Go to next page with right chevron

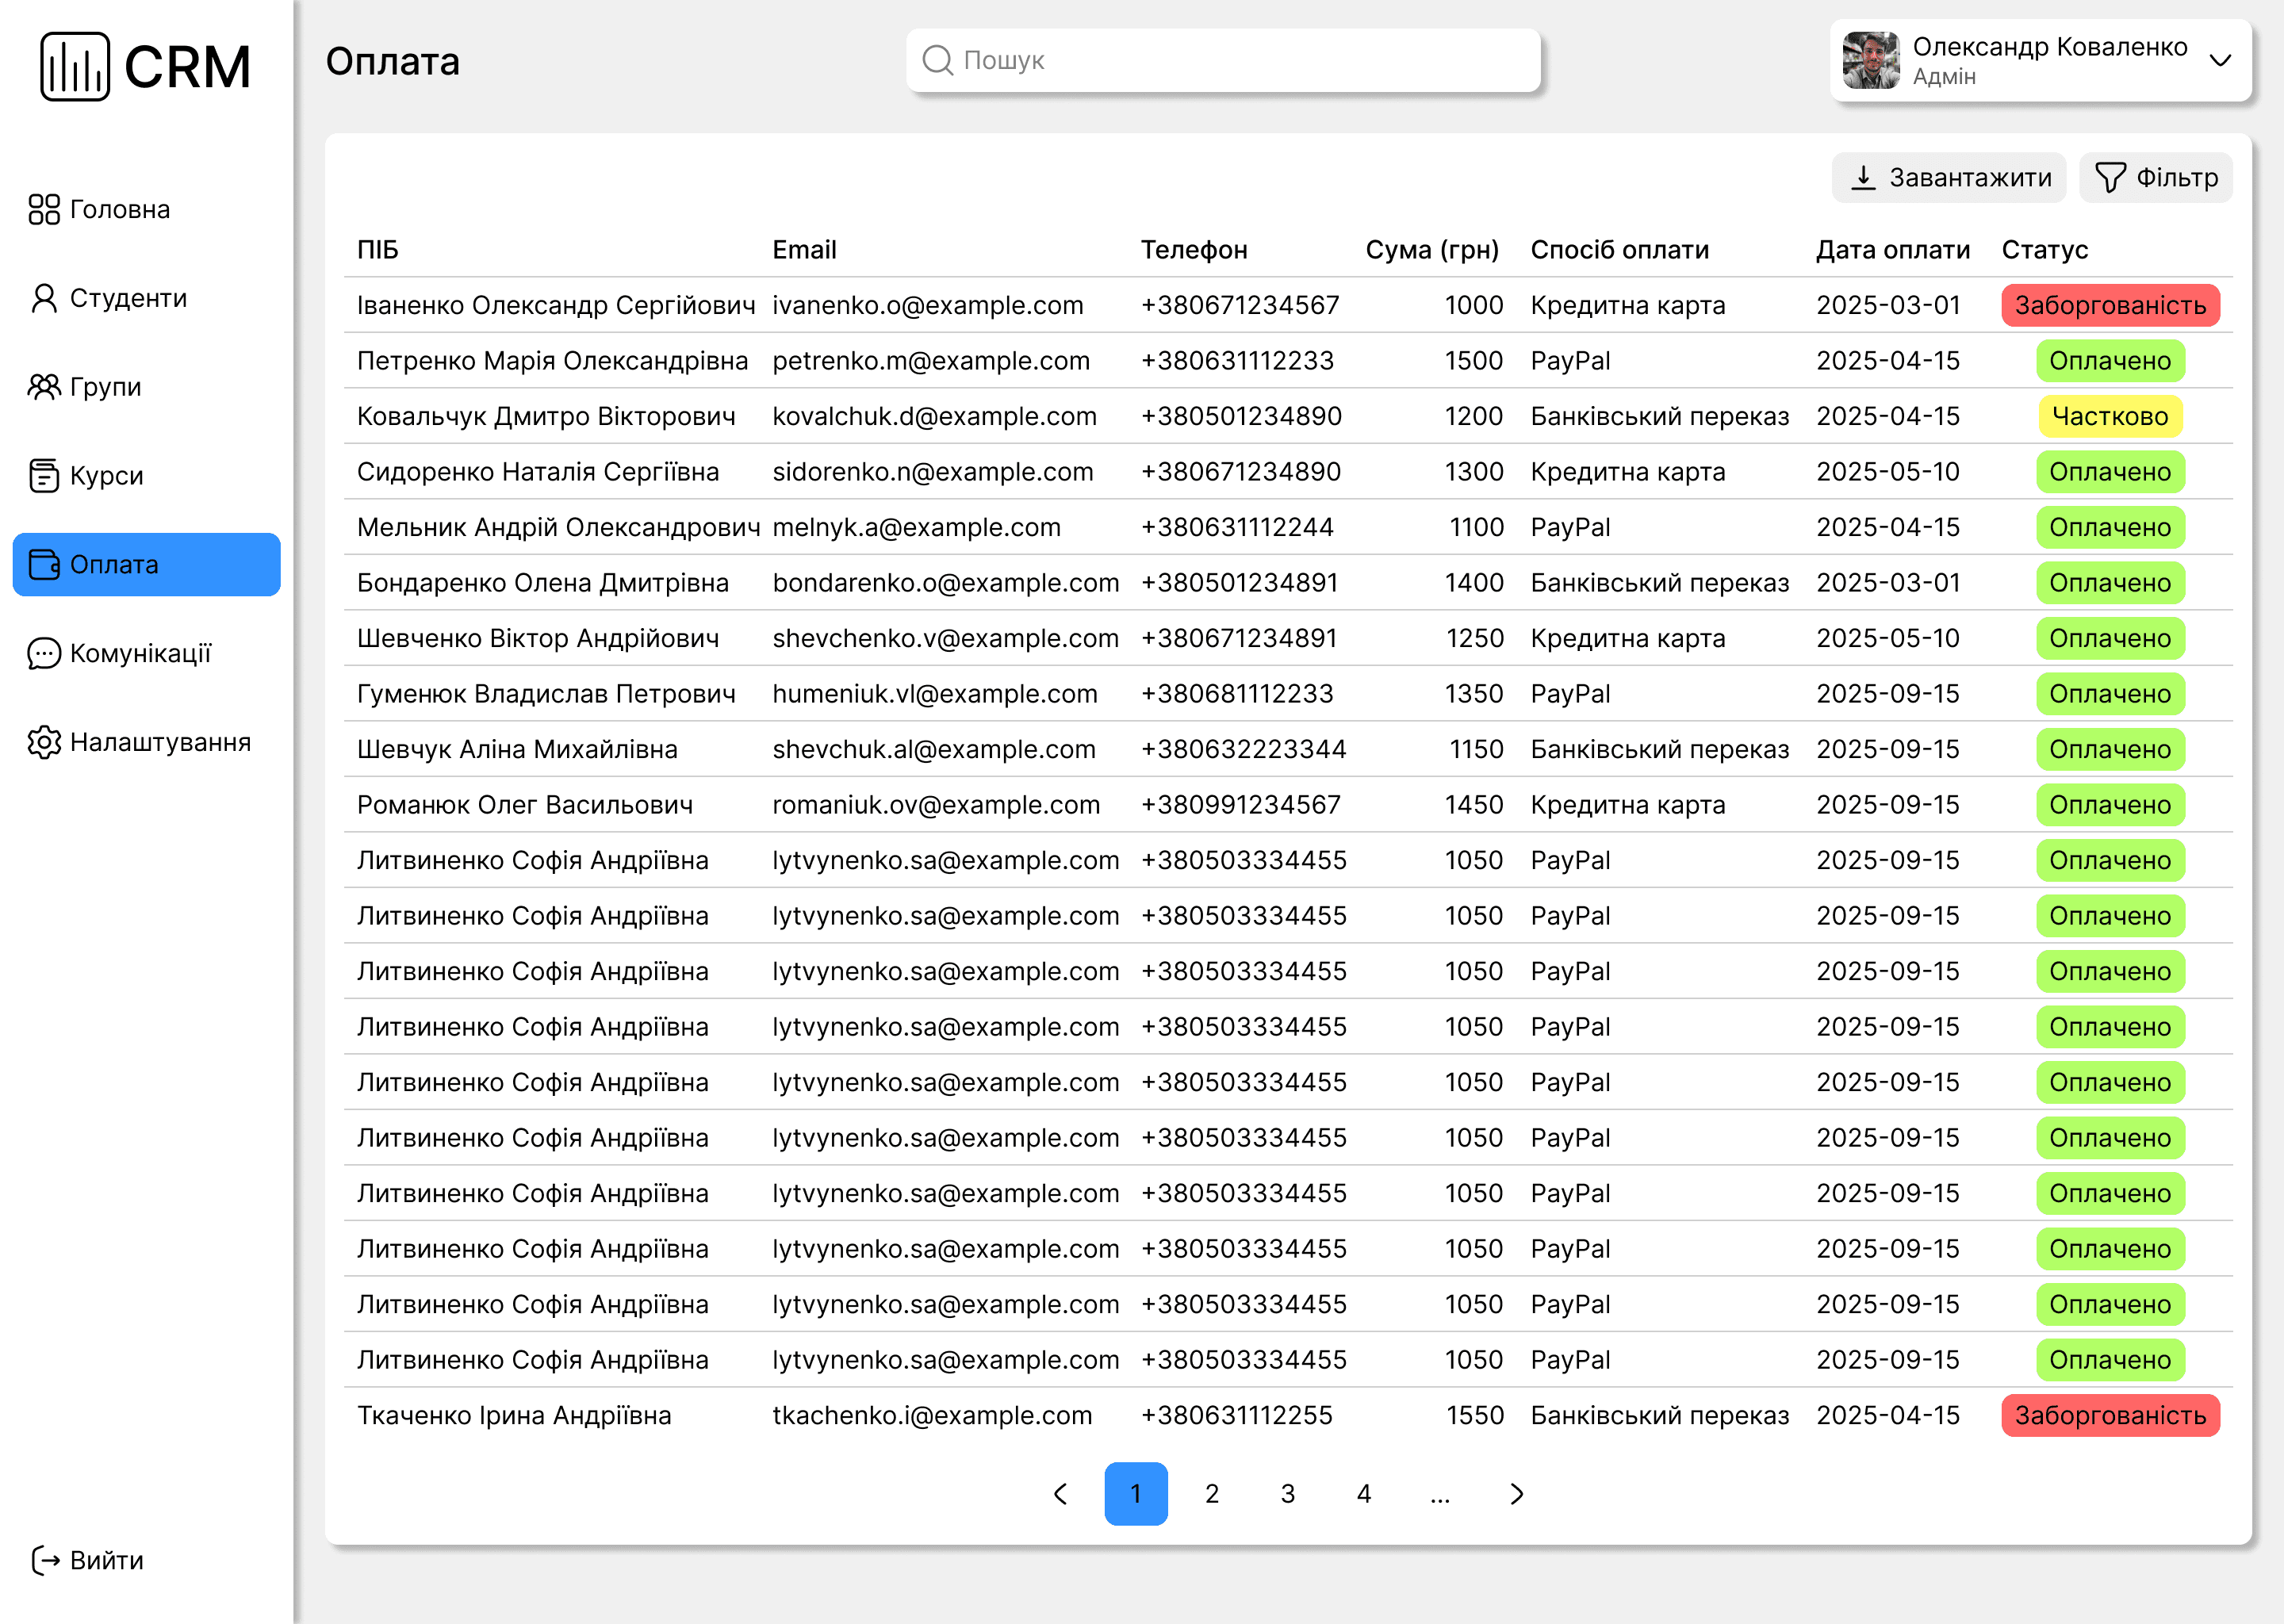pos(1516,1493)
